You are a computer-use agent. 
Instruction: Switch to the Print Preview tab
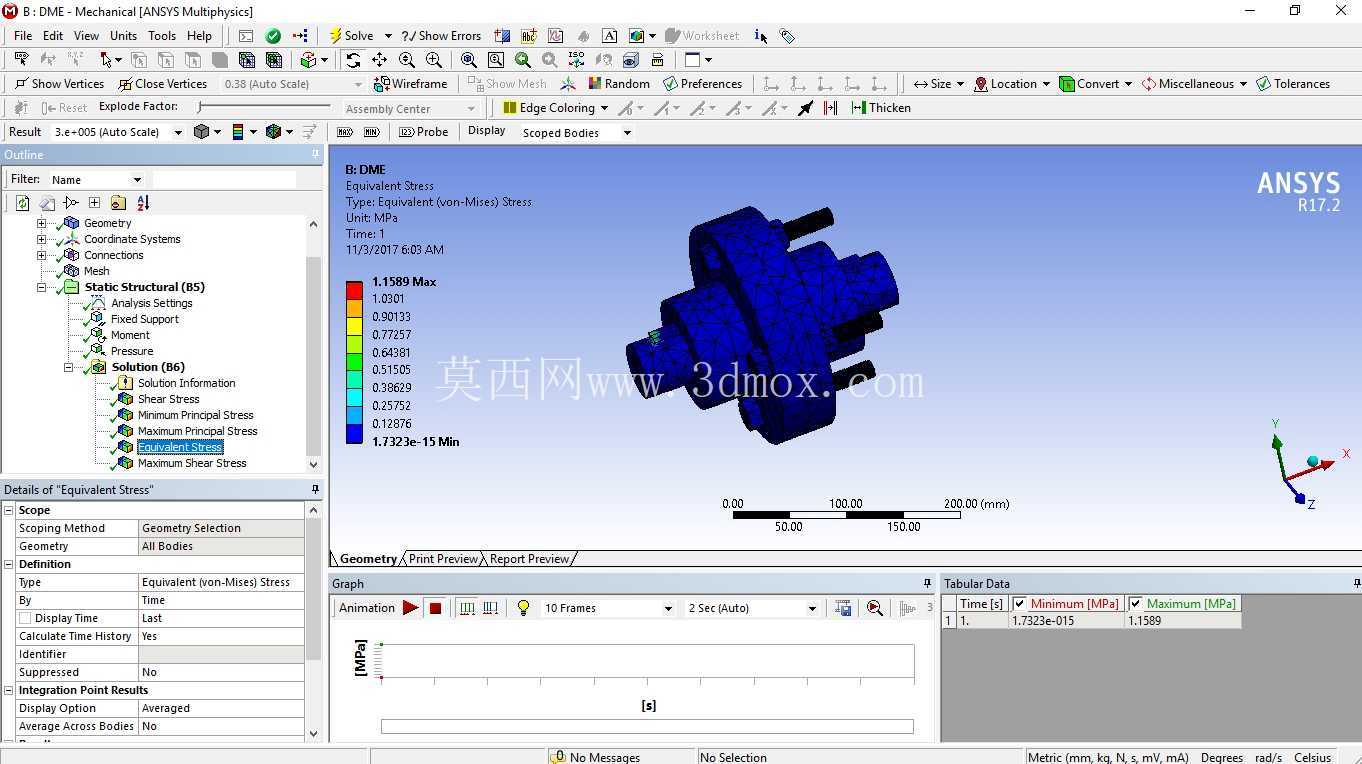click(x=443, y=559)
